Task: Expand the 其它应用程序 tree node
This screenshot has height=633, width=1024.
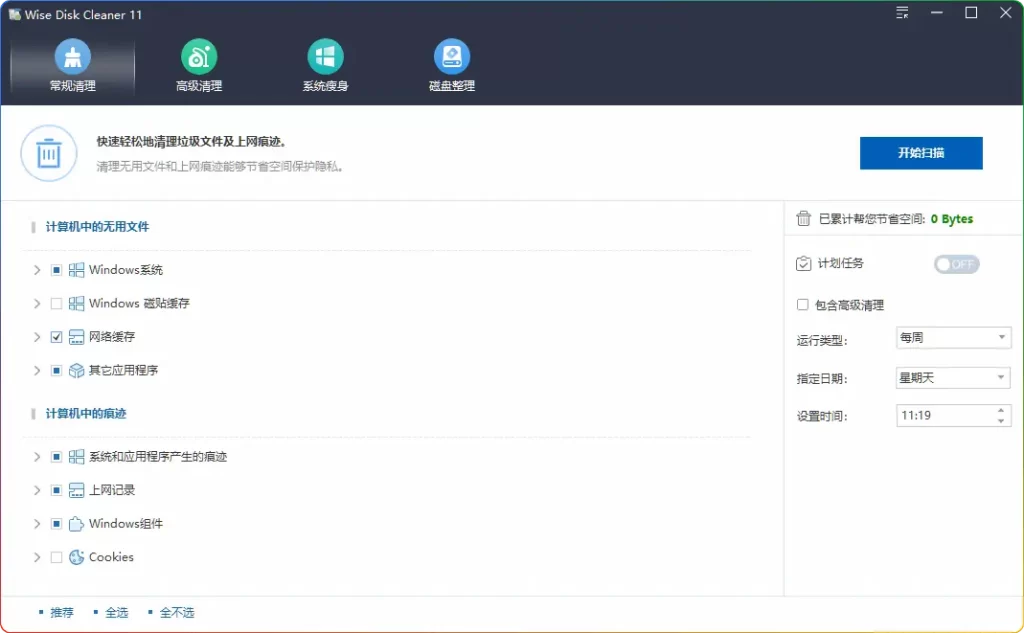Action: 37,370
